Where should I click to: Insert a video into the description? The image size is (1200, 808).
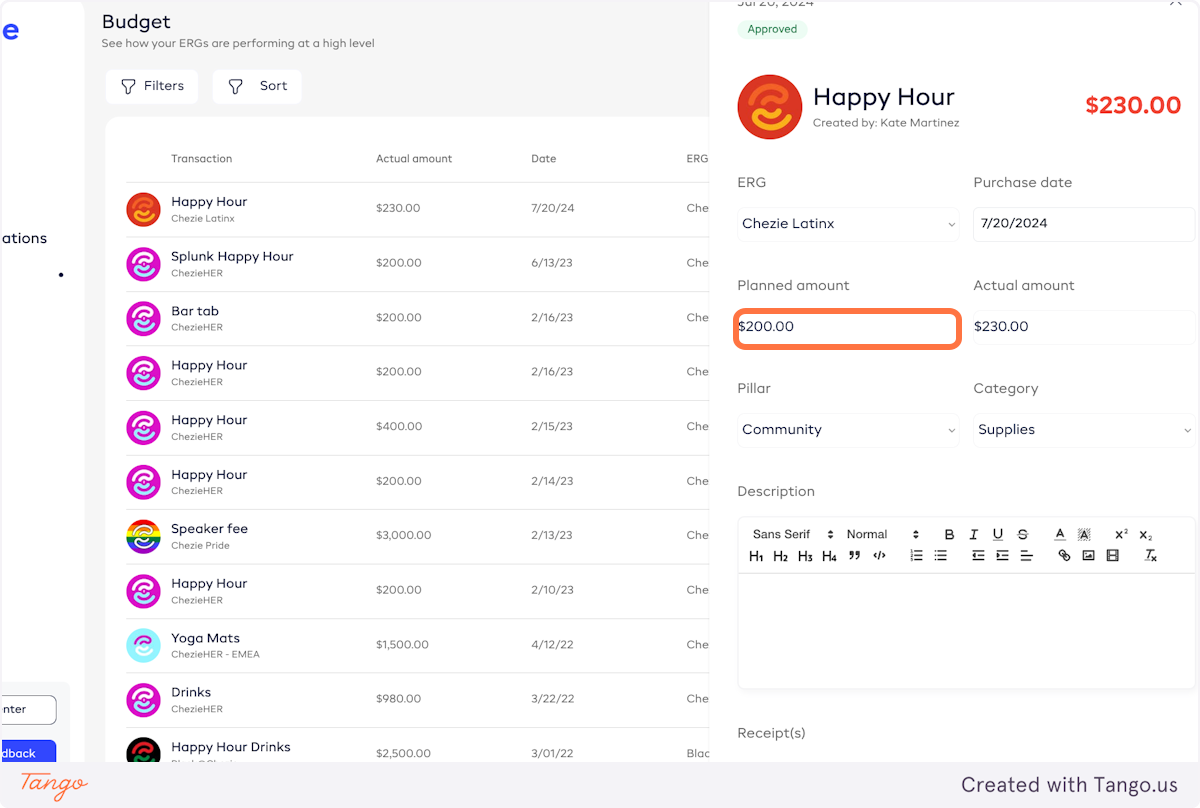1112,556
